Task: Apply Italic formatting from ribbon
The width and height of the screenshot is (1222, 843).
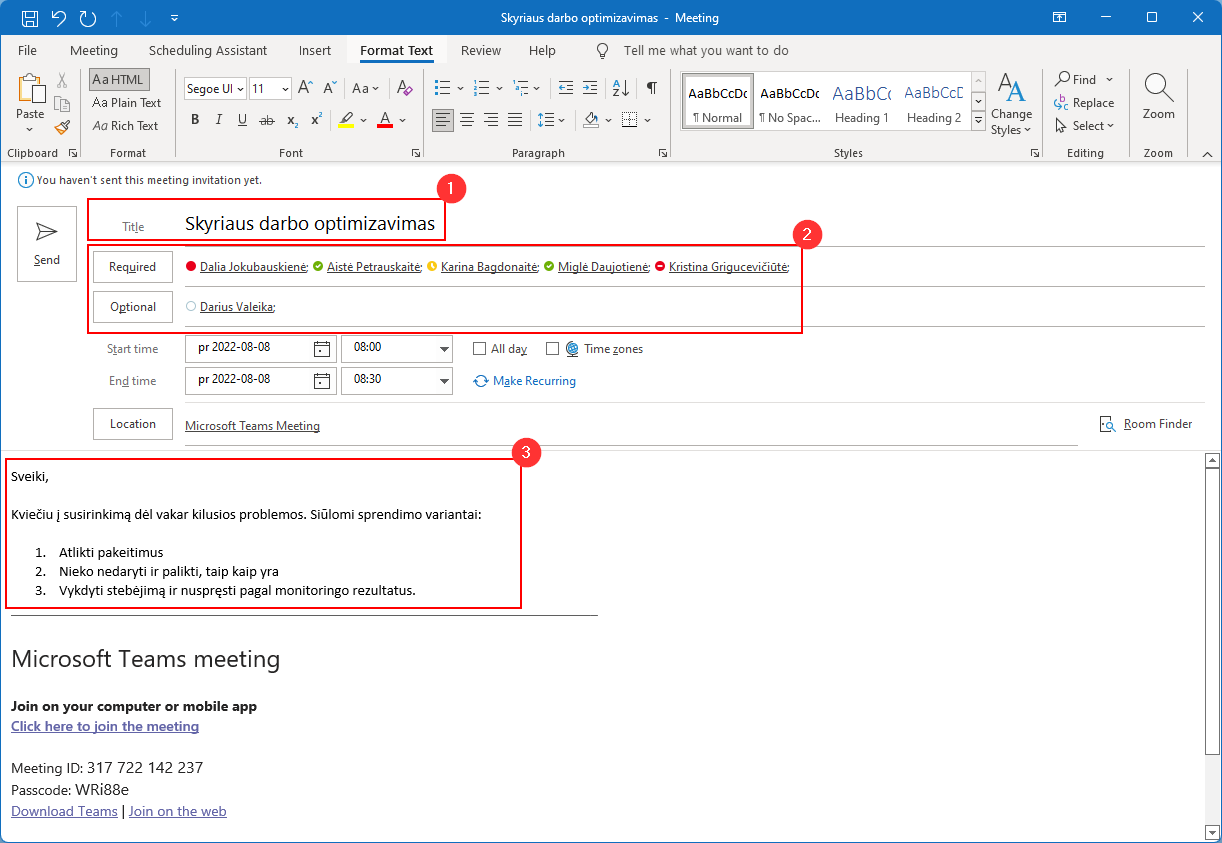Action: point(219,120)
